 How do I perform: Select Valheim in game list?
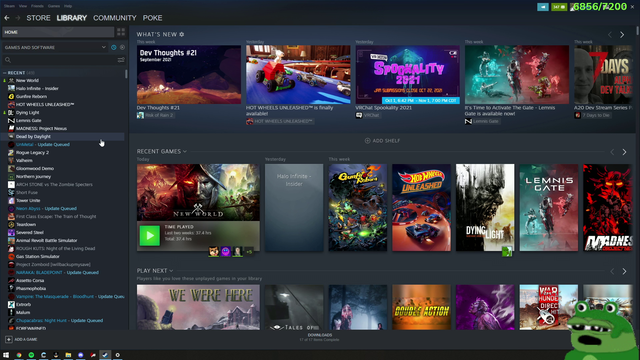[x=63, y=160]
